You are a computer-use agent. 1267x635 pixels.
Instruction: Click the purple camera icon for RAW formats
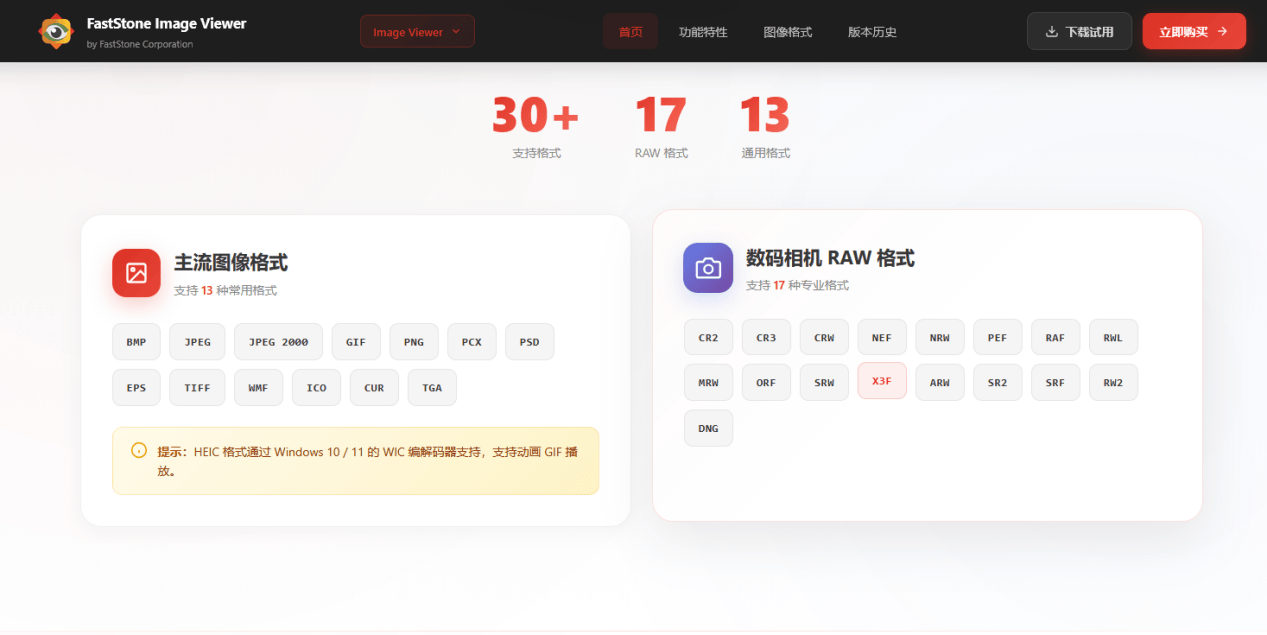(x=708, y=268)
